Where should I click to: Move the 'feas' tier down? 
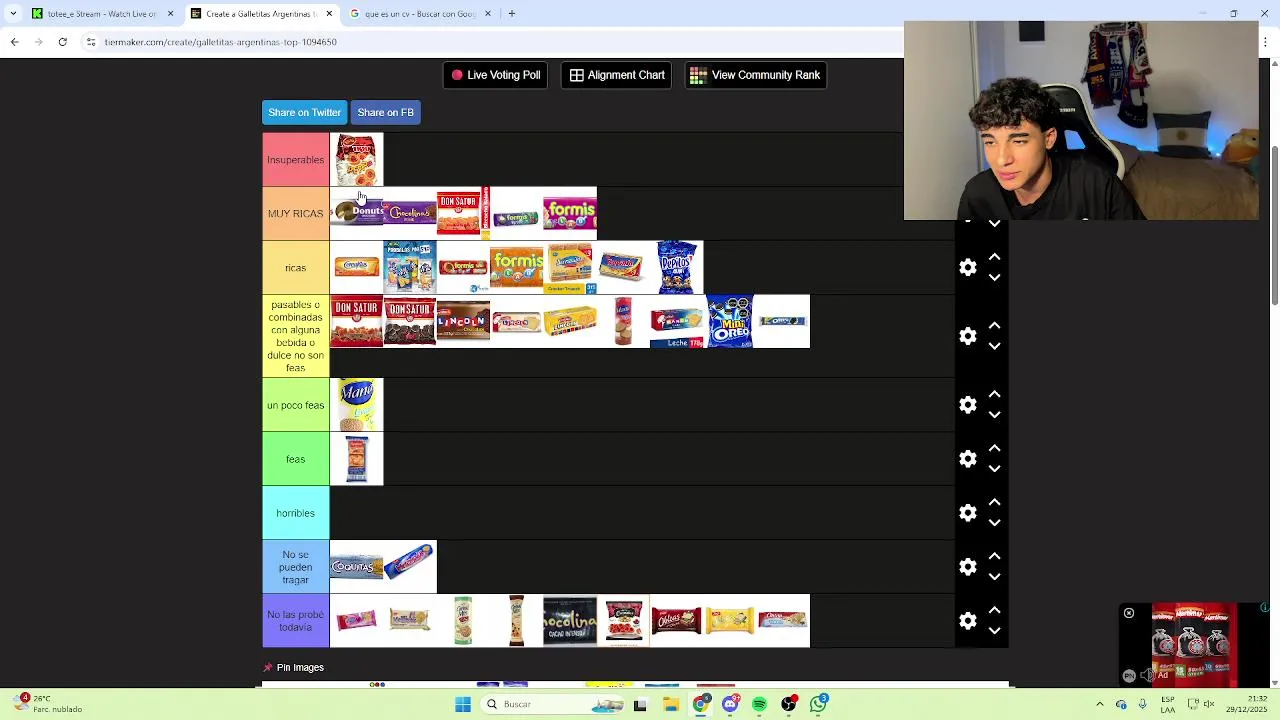(x=994, y=469)
